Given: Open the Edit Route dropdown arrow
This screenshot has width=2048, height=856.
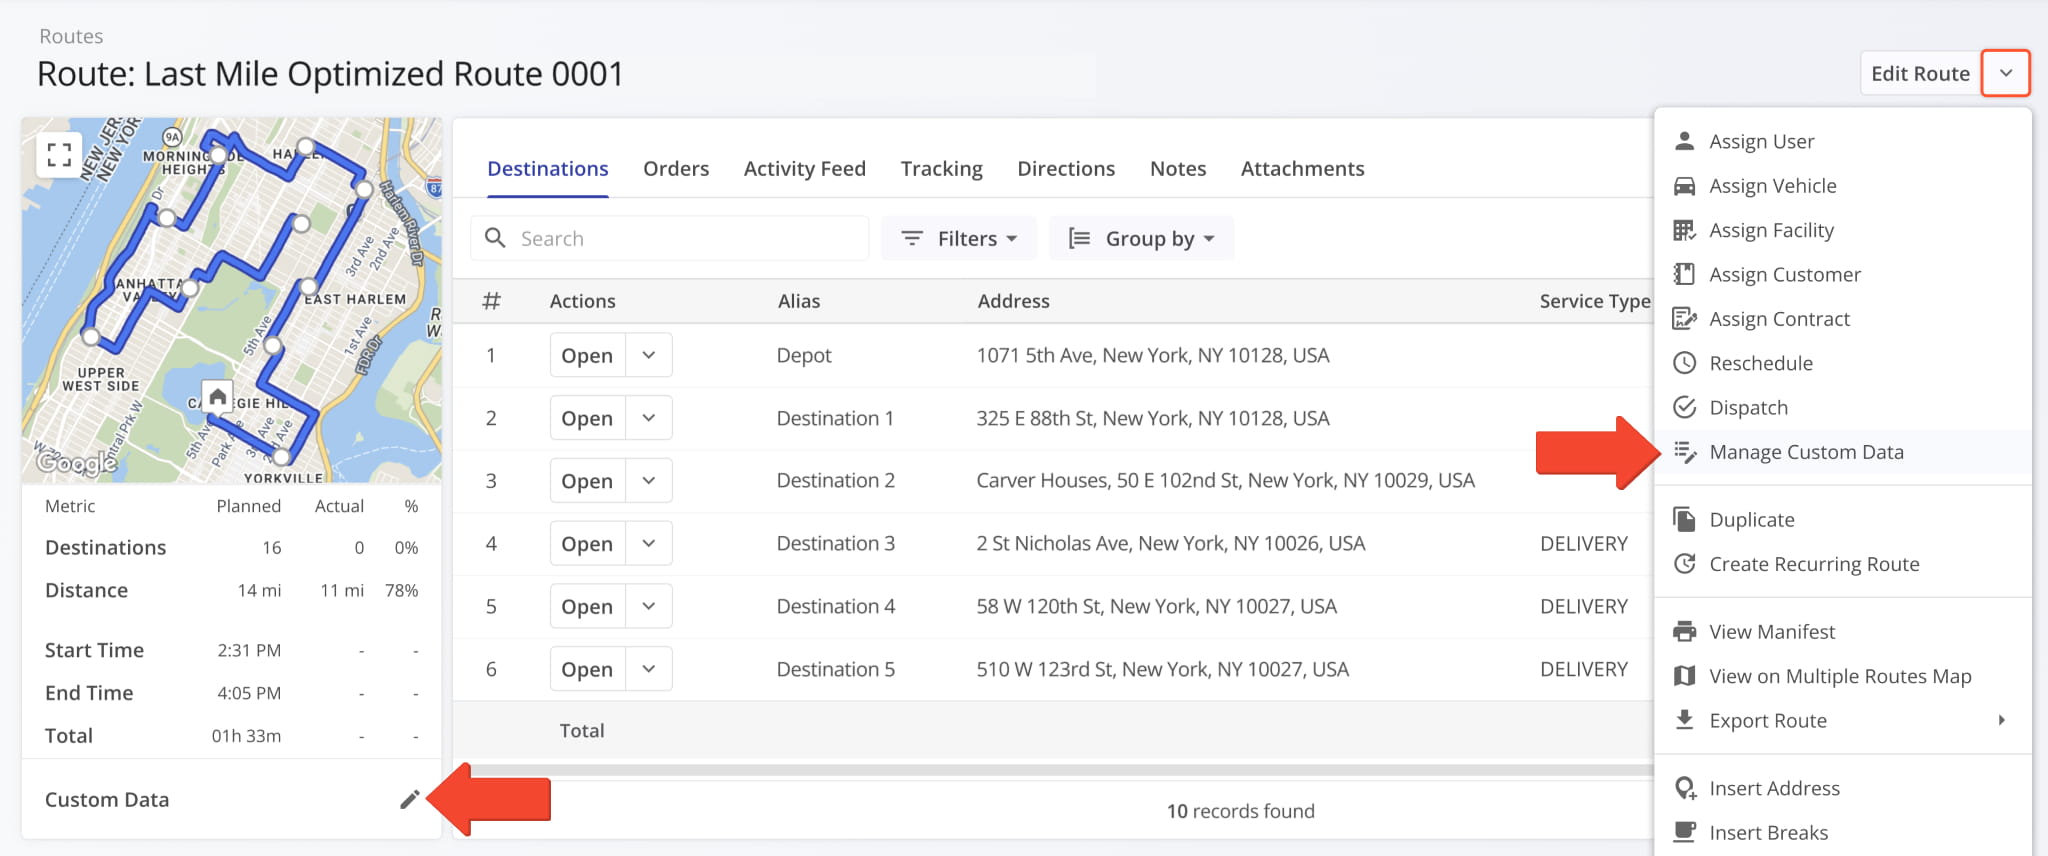Looking at the screenshot, I should 2005,73.
